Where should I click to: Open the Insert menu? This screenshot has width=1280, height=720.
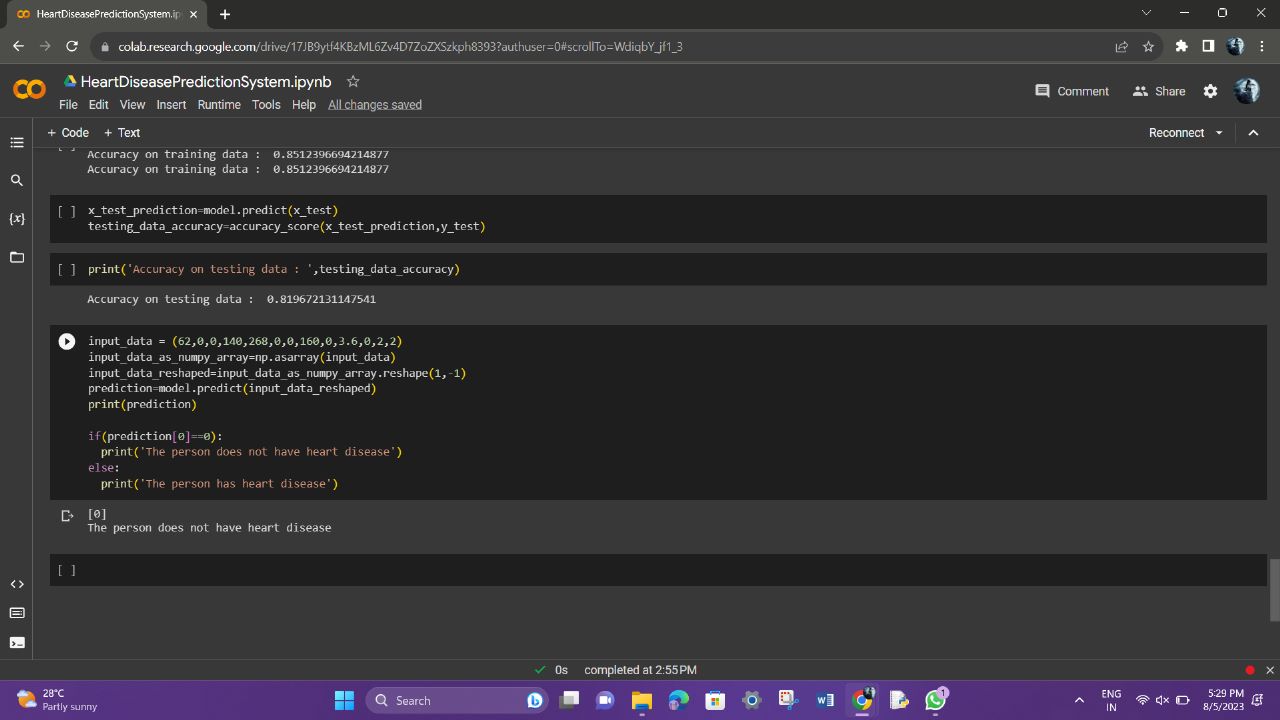click(x=171, y=105)
